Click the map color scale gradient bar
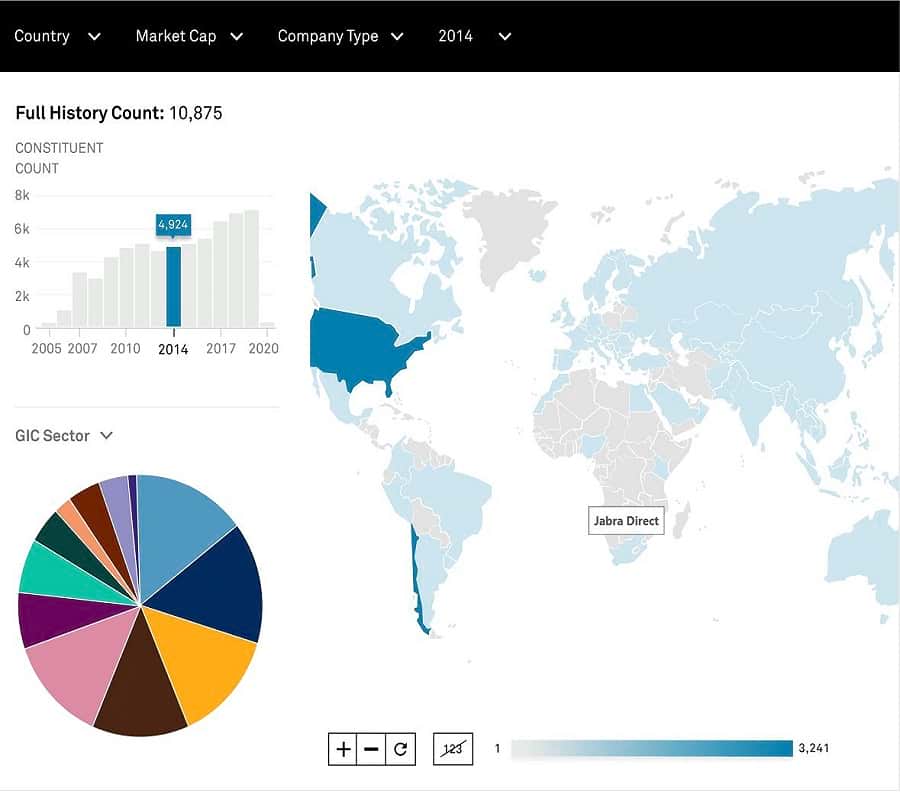This screenshot has height=792, width=900. point(651,748)
